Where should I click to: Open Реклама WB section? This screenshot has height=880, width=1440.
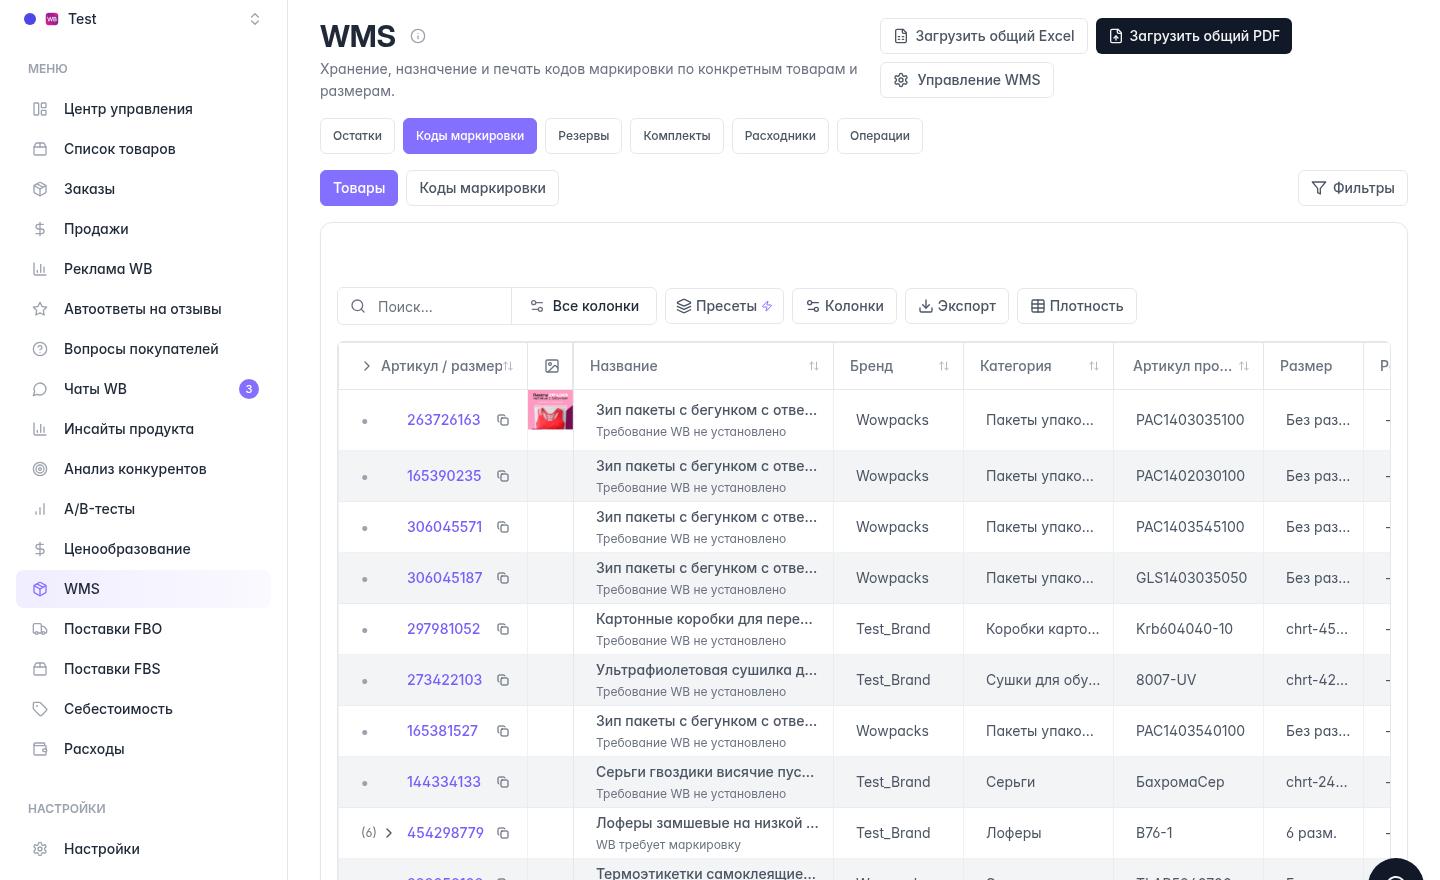pyautogui.click(x=143, y=269)
